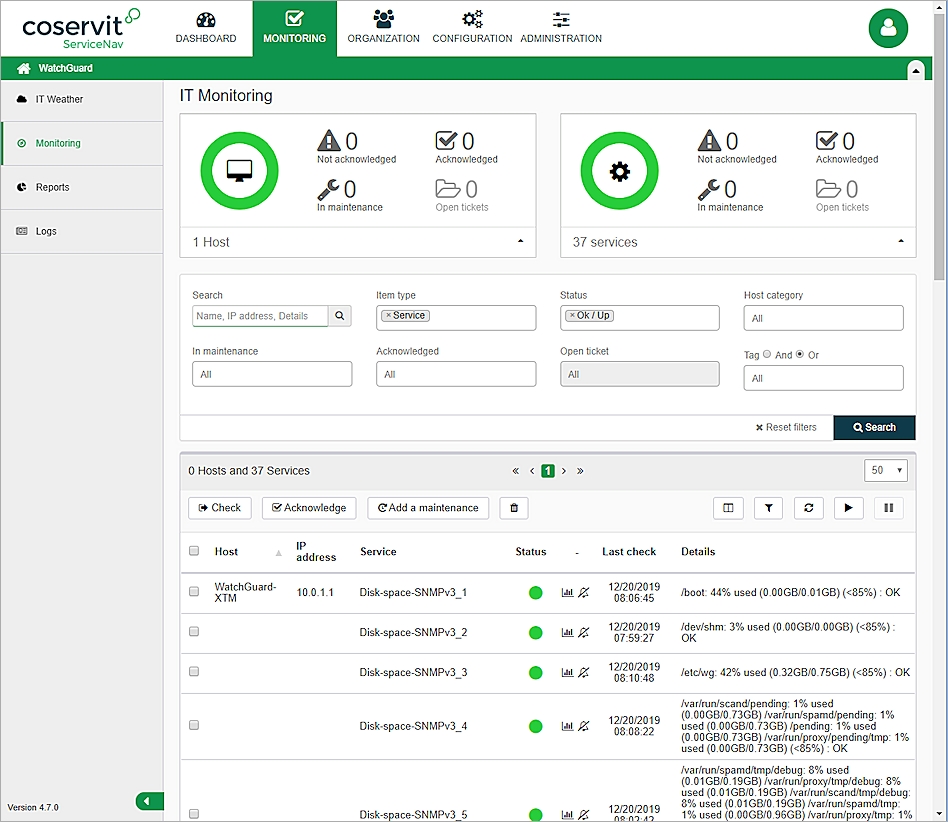
Task: Click the filter funnel icon button
Action: 768,508
